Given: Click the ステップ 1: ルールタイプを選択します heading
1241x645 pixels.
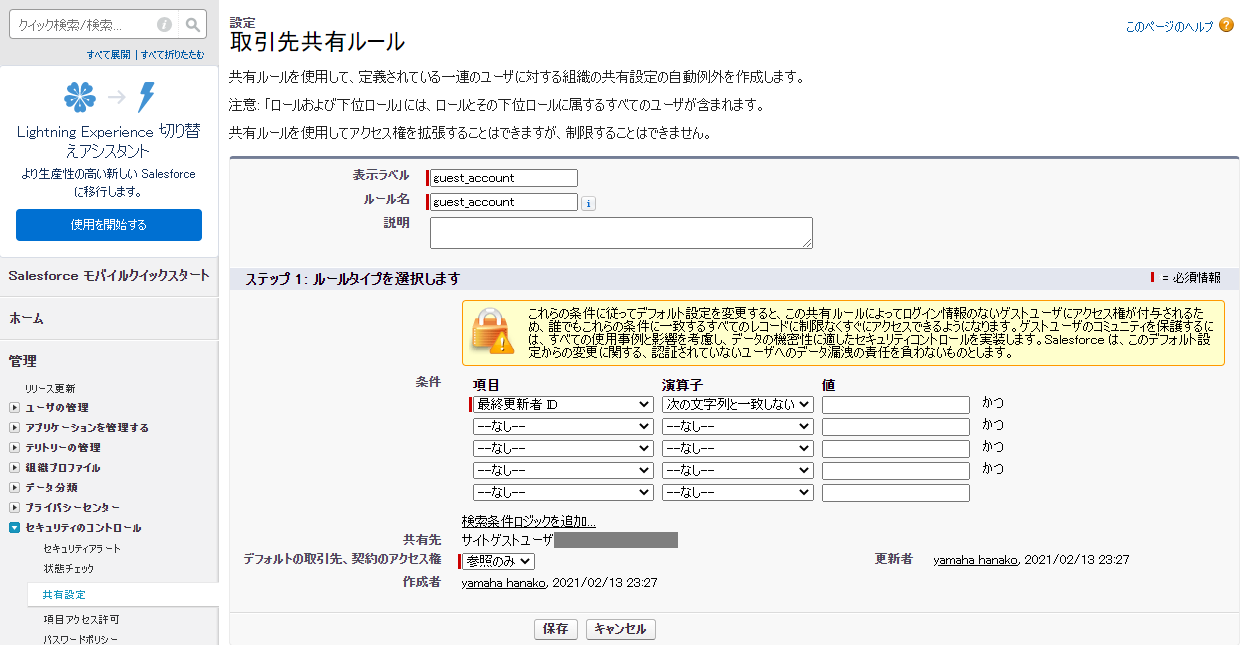Looking at the screenshot, I should tap(353, 279).
